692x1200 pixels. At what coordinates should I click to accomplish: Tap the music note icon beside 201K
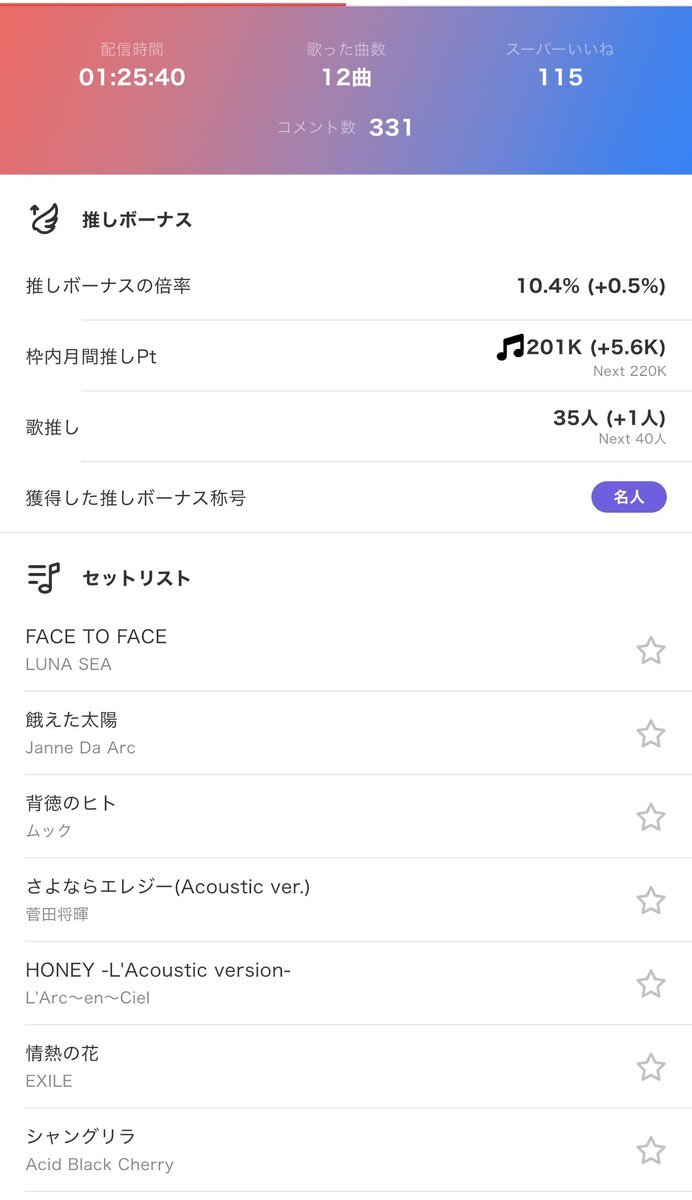tap(510, 347)
